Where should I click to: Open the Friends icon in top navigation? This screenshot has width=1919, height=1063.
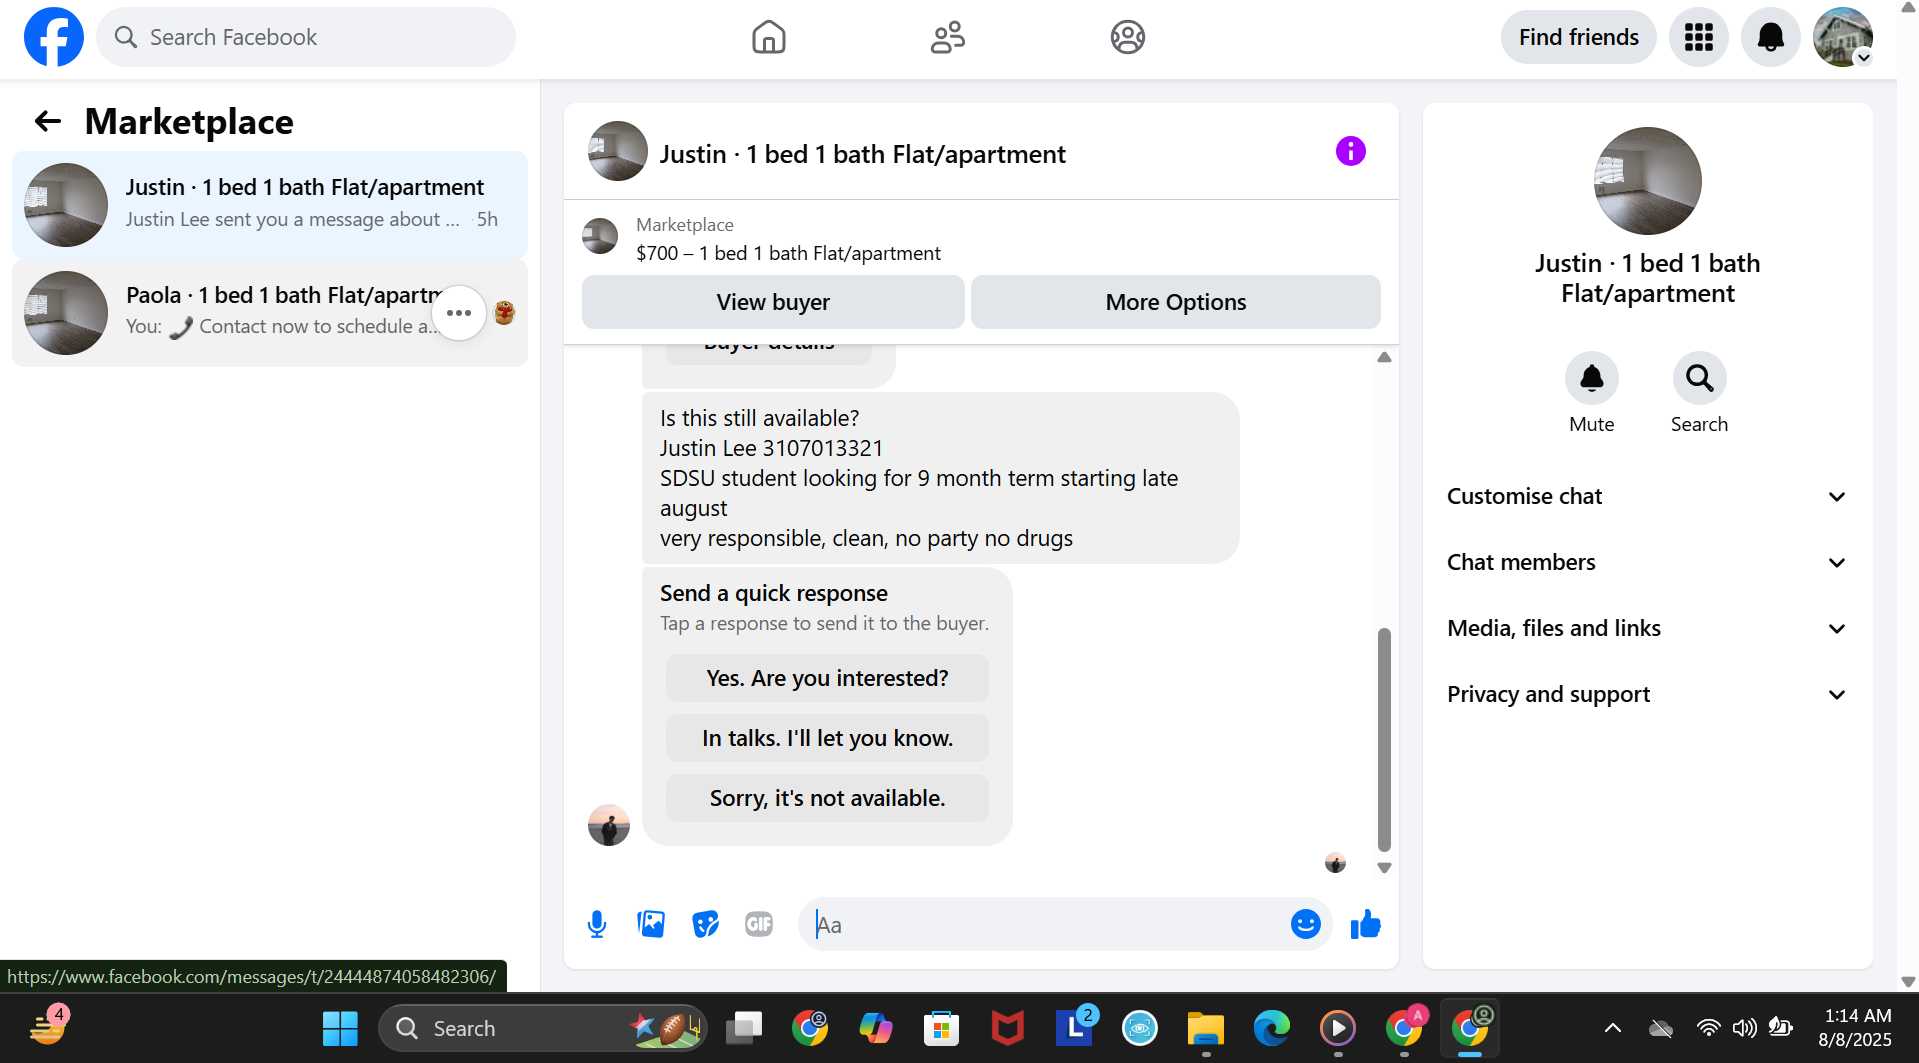tap(947, 37)
